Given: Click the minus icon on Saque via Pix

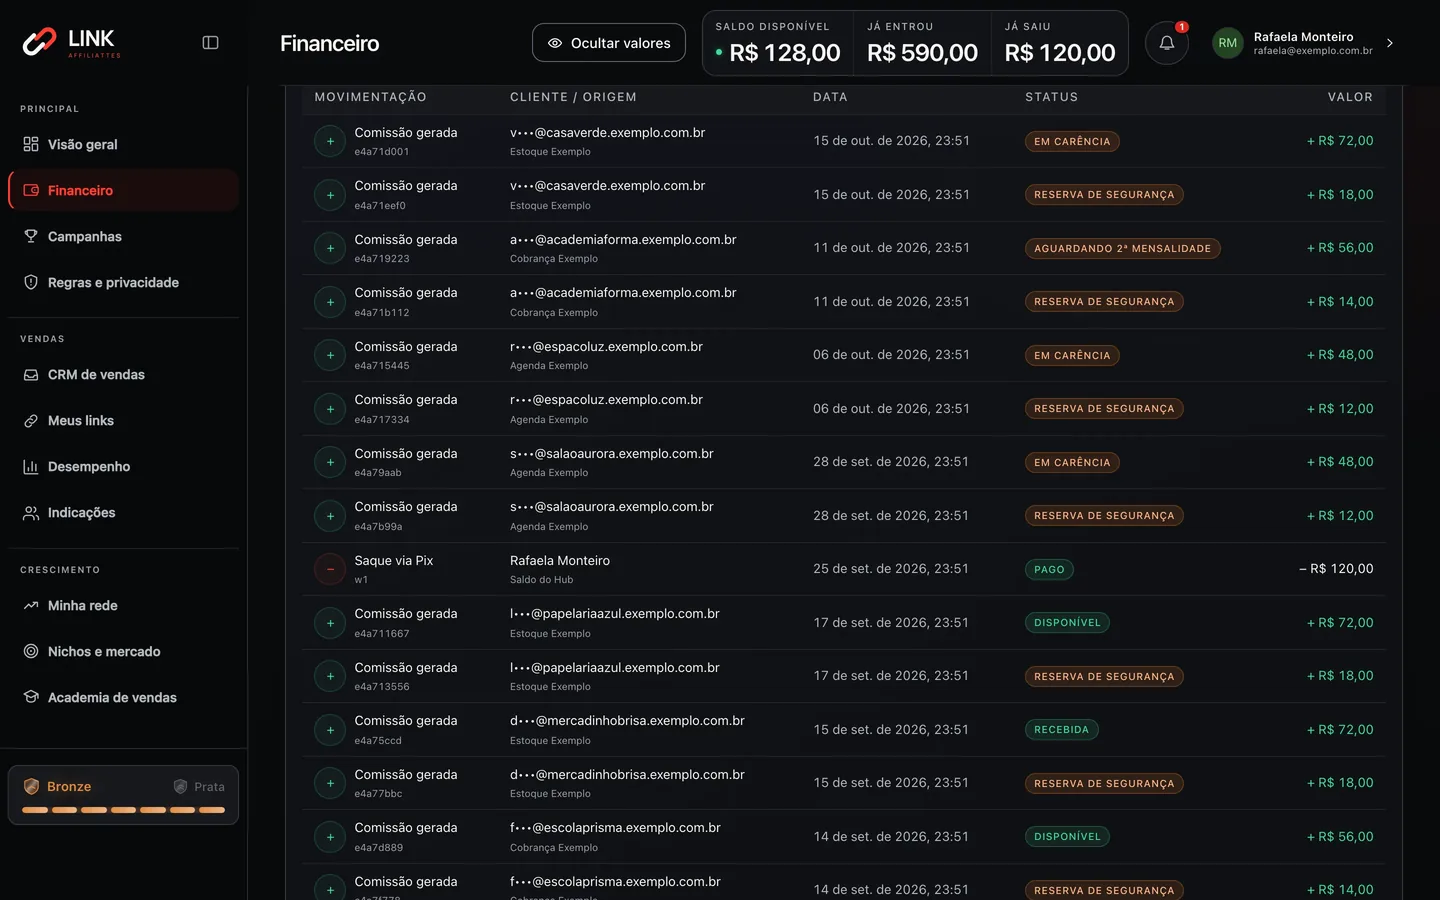Looking at the screenshot, I should tap(330, 569).
